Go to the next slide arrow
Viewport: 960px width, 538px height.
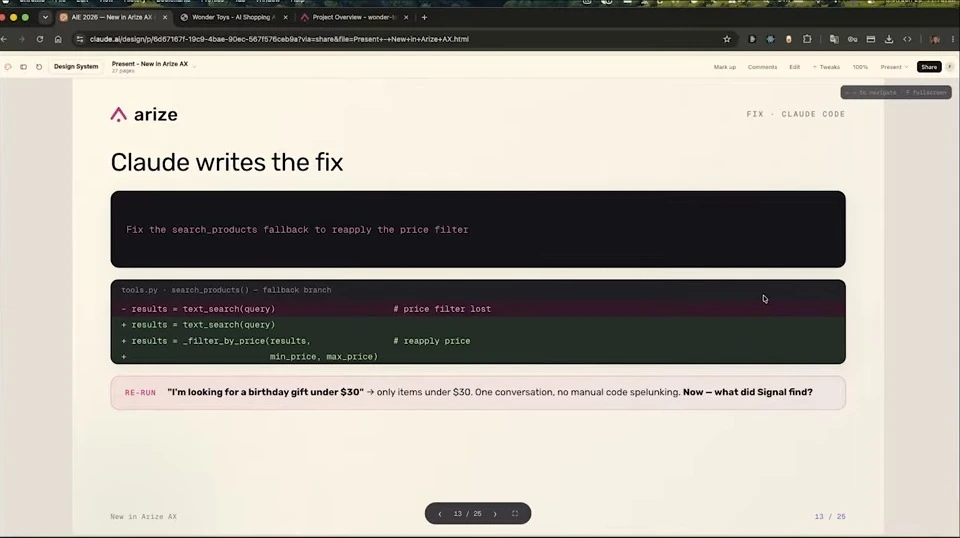(495, 514)
